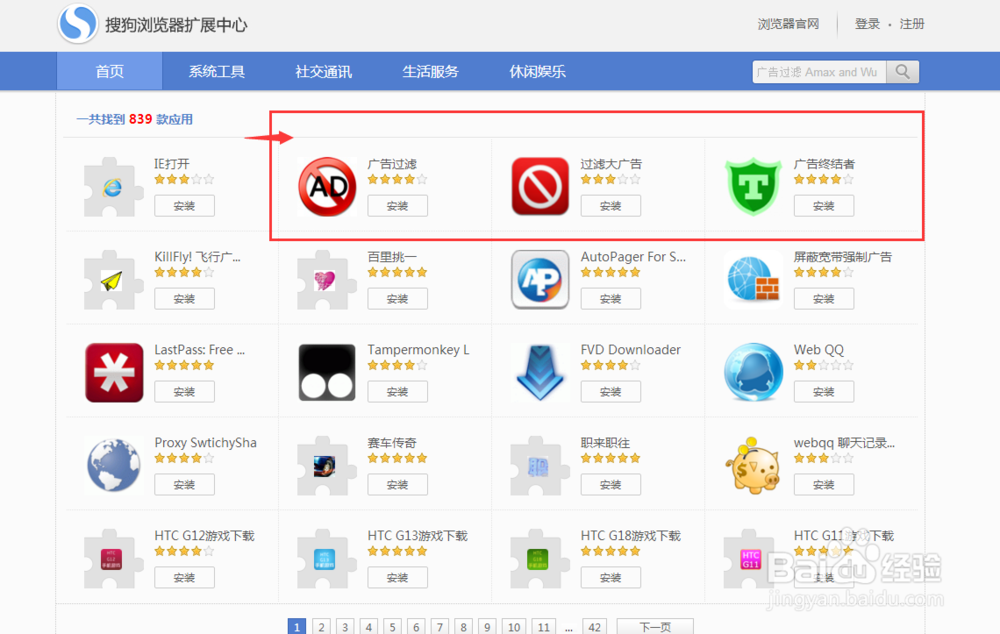Open the webqq piggy bank icon
1000x634 pixels.
coord(753,466)
